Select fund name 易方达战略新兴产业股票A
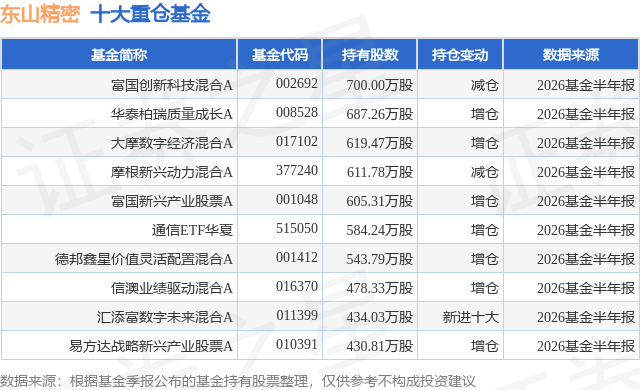Image resolution: width=640 pixels, height=390 pixels. [x=151, y=346]
